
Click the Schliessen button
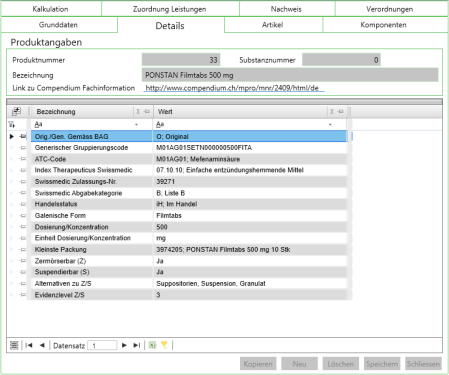pos(423,364)
